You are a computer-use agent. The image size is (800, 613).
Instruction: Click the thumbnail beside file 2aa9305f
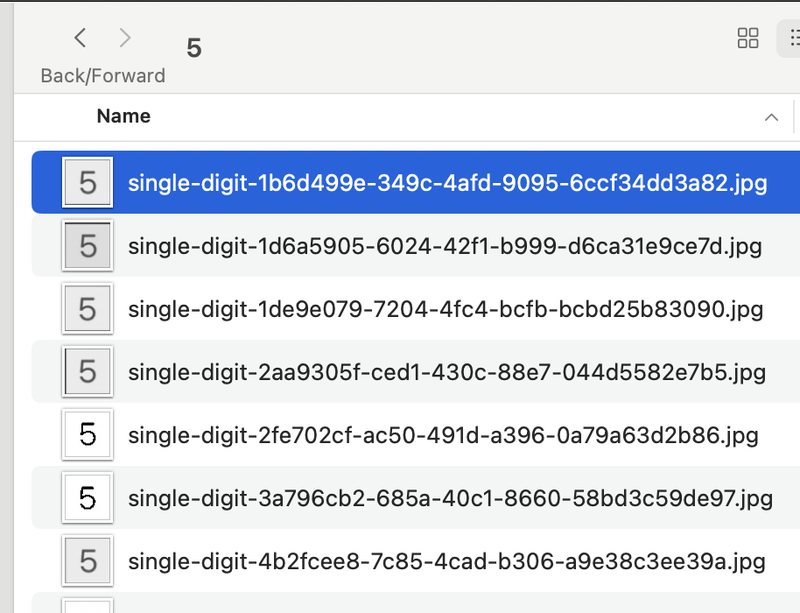87,372
